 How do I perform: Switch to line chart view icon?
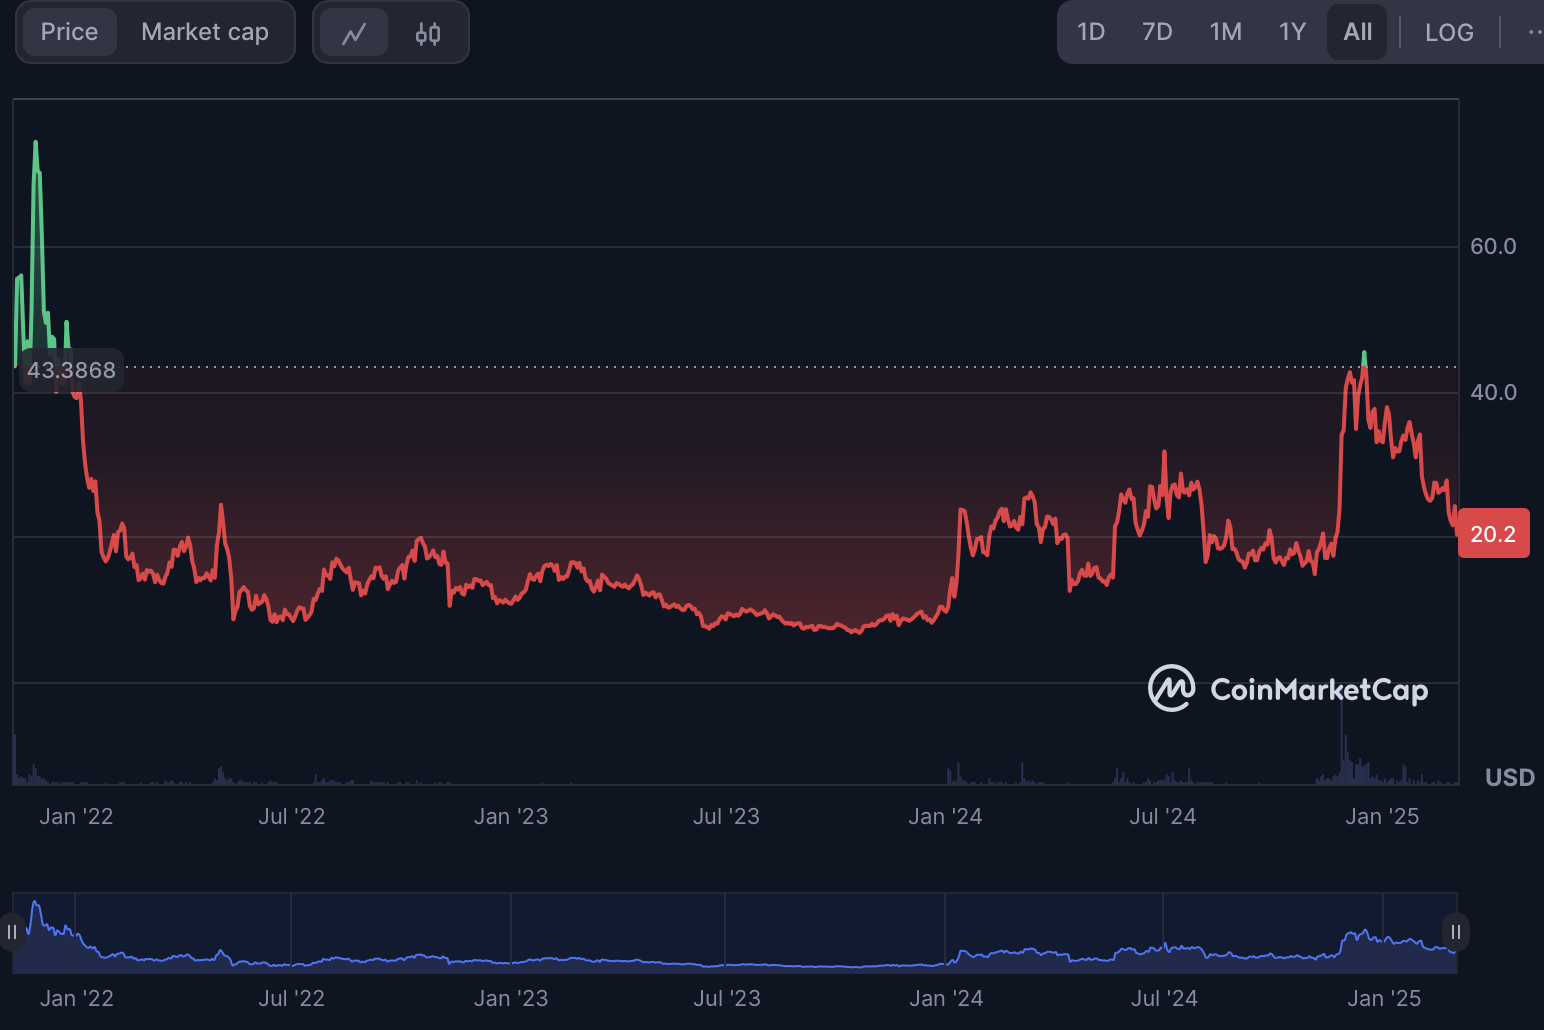(354, 33)
